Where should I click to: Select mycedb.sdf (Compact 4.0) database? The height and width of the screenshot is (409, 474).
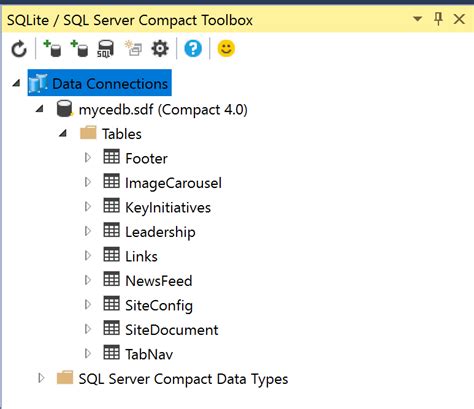tap(163, 110)
